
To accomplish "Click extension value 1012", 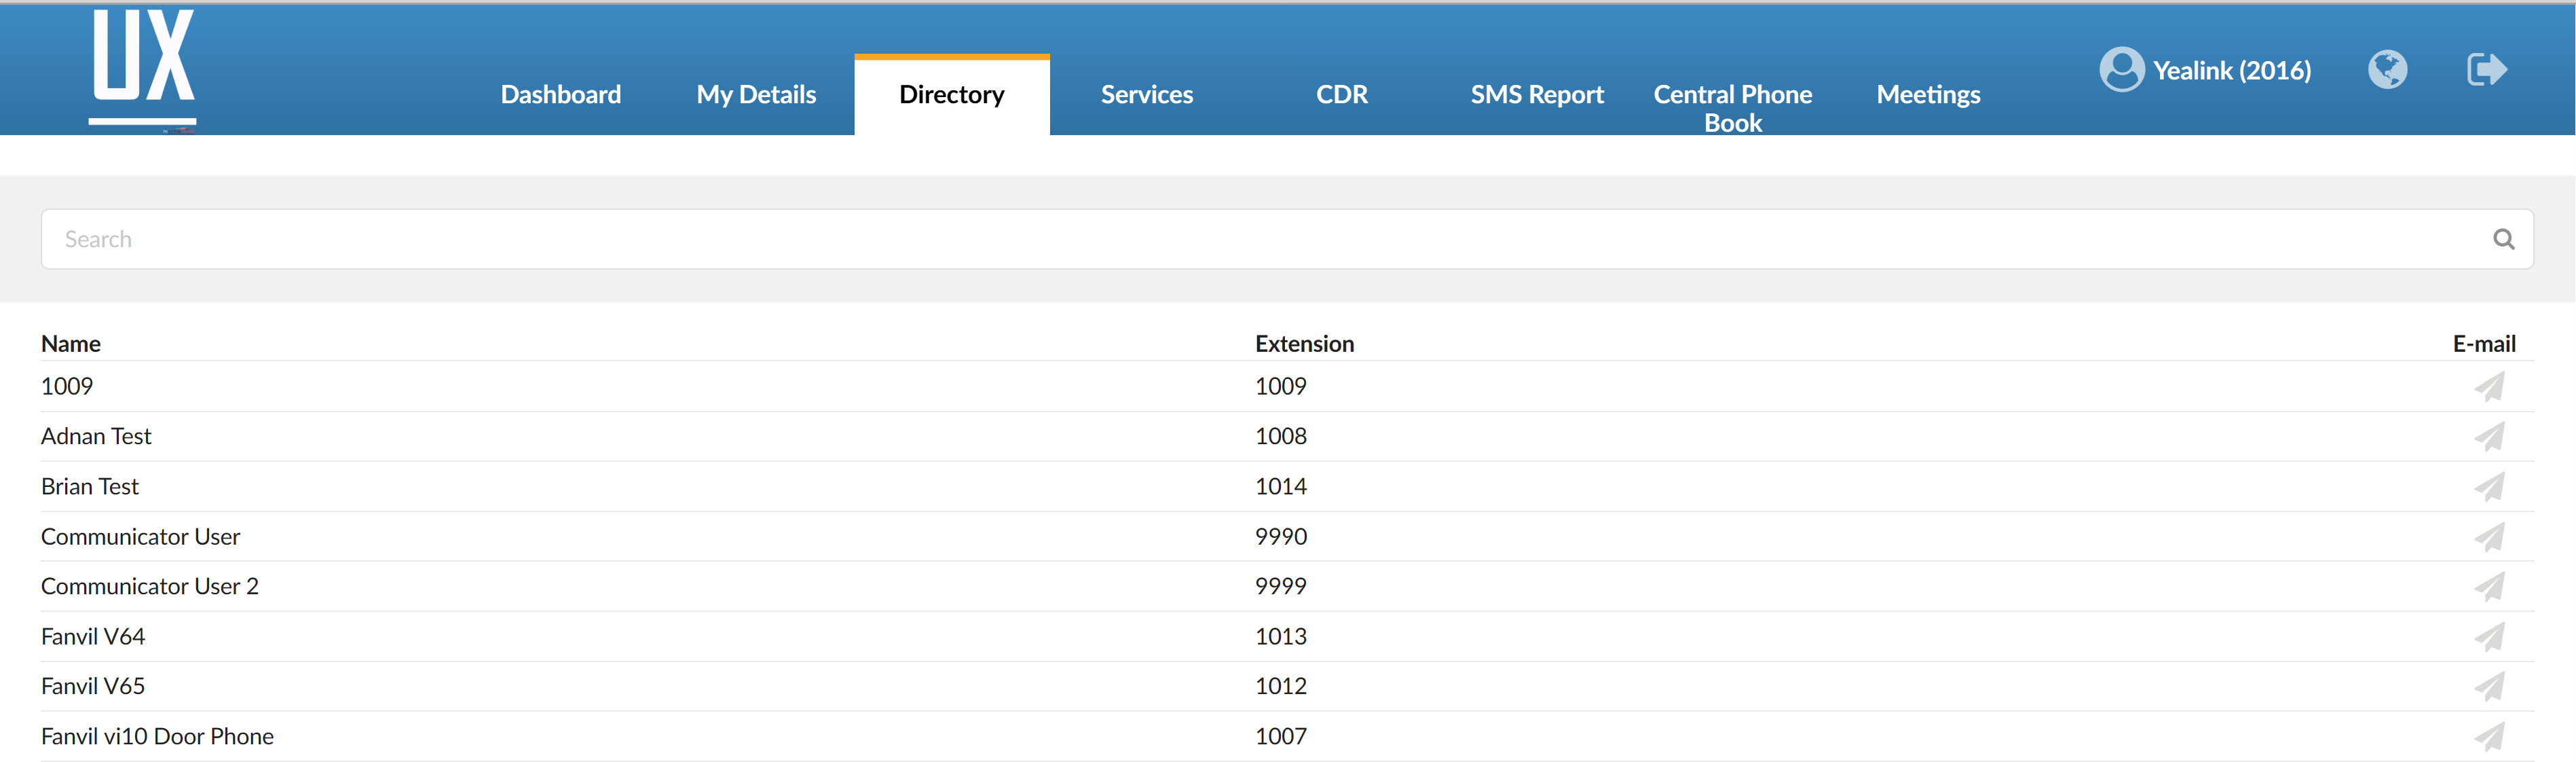I will coord(1281,686).
